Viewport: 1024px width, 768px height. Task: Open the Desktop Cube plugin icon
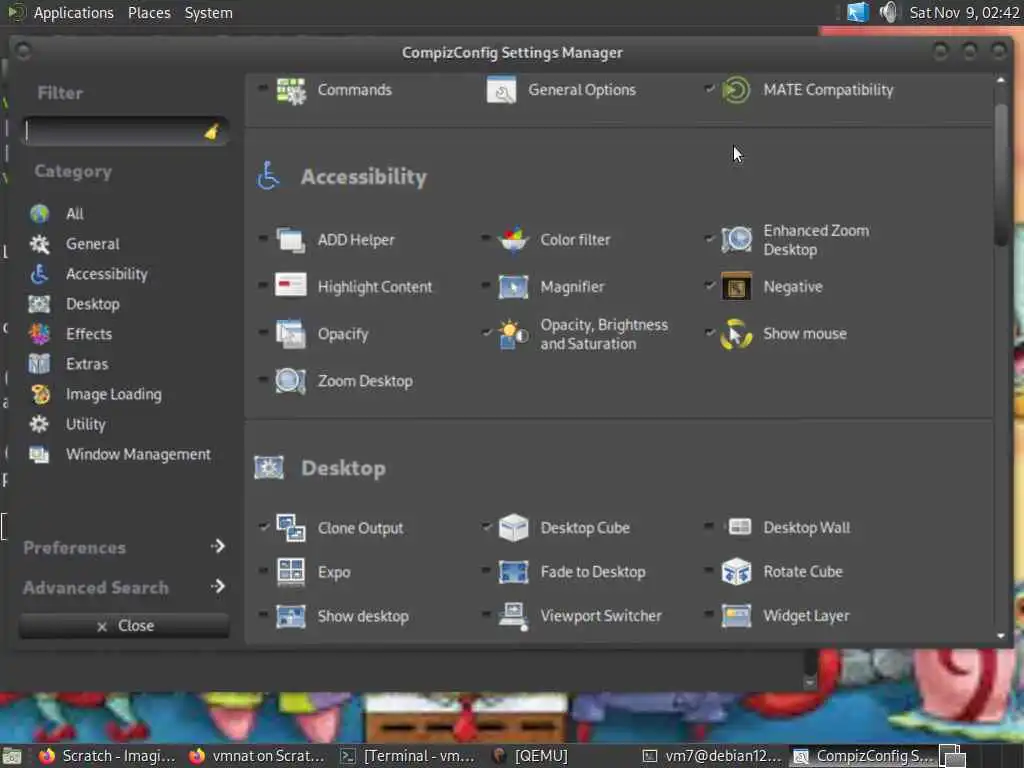(x=513, y=528)
